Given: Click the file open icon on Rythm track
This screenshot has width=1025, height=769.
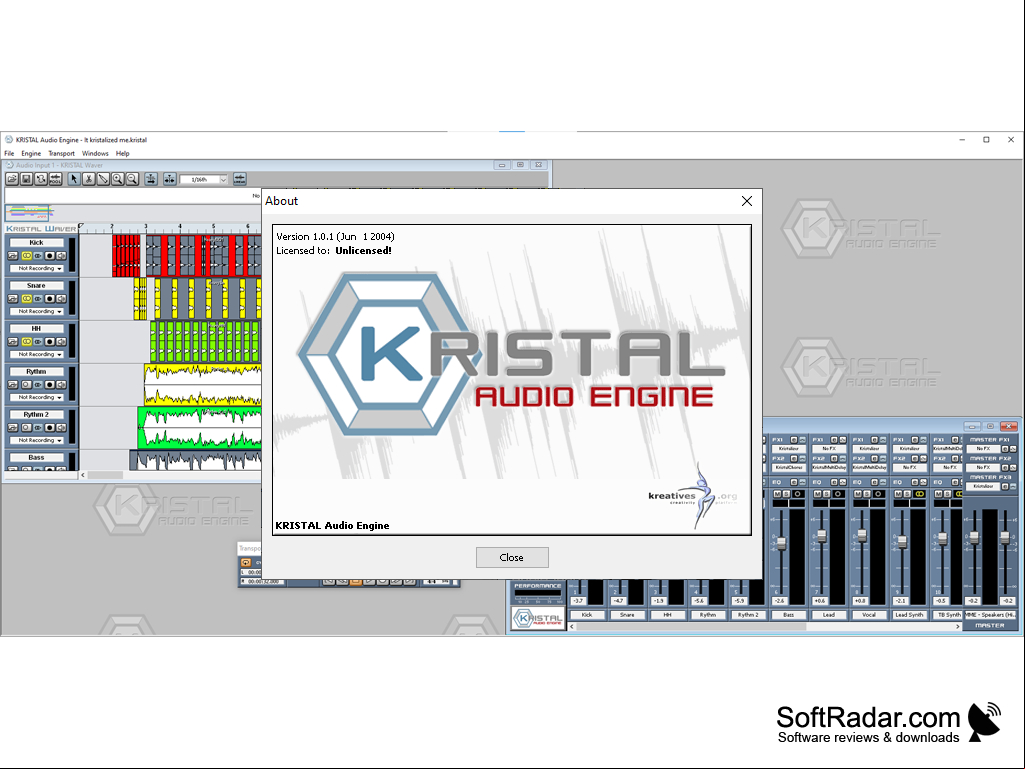Looking at the screenshot, I should pos(12,385).
